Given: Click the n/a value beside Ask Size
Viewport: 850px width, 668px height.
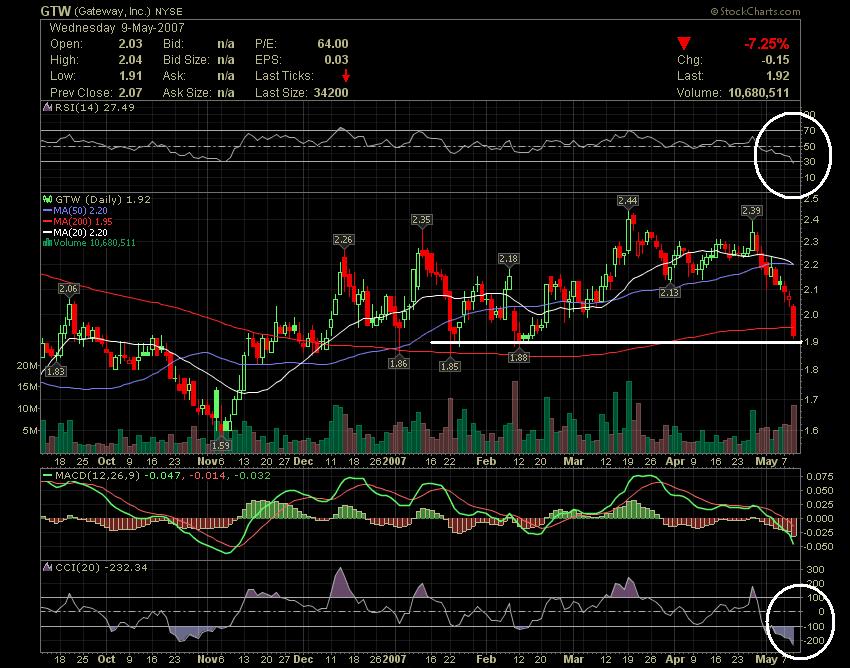Looking at the screenshot, I should pyautogui.click(x=226, y=93).
